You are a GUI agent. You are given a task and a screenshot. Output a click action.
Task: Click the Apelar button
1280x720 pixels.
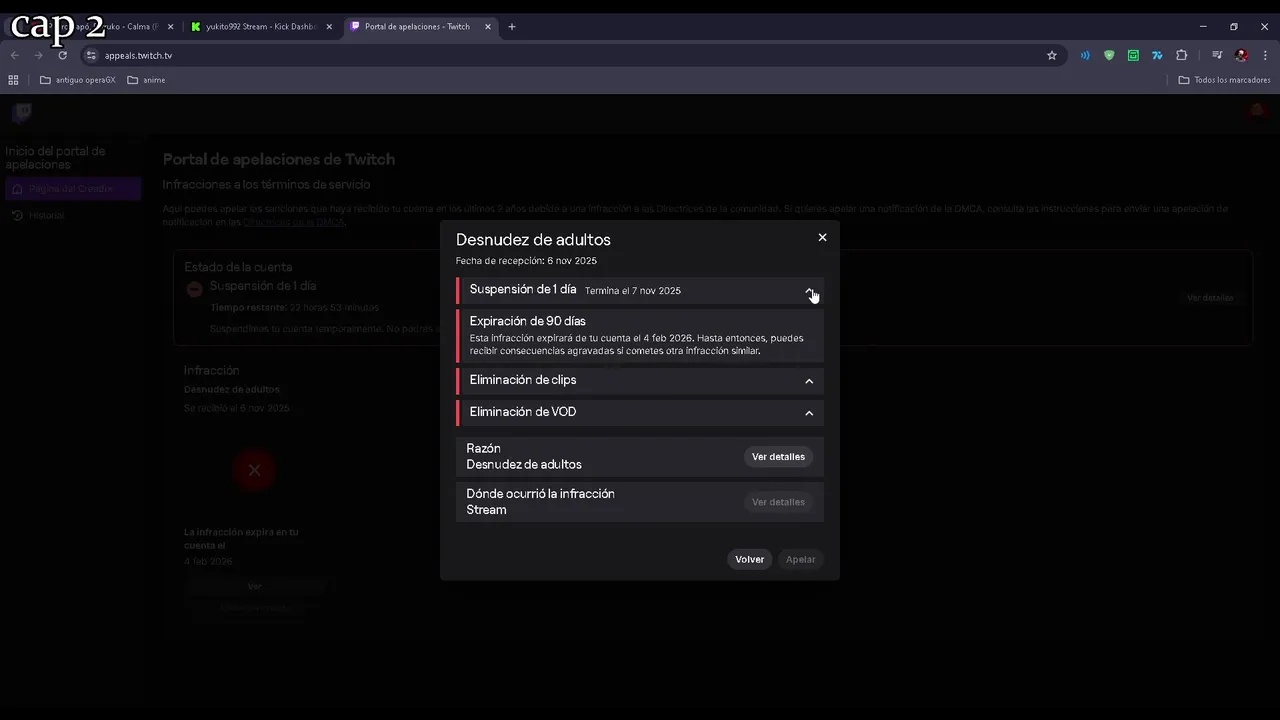pyautogui.click(x=800, y=560)
